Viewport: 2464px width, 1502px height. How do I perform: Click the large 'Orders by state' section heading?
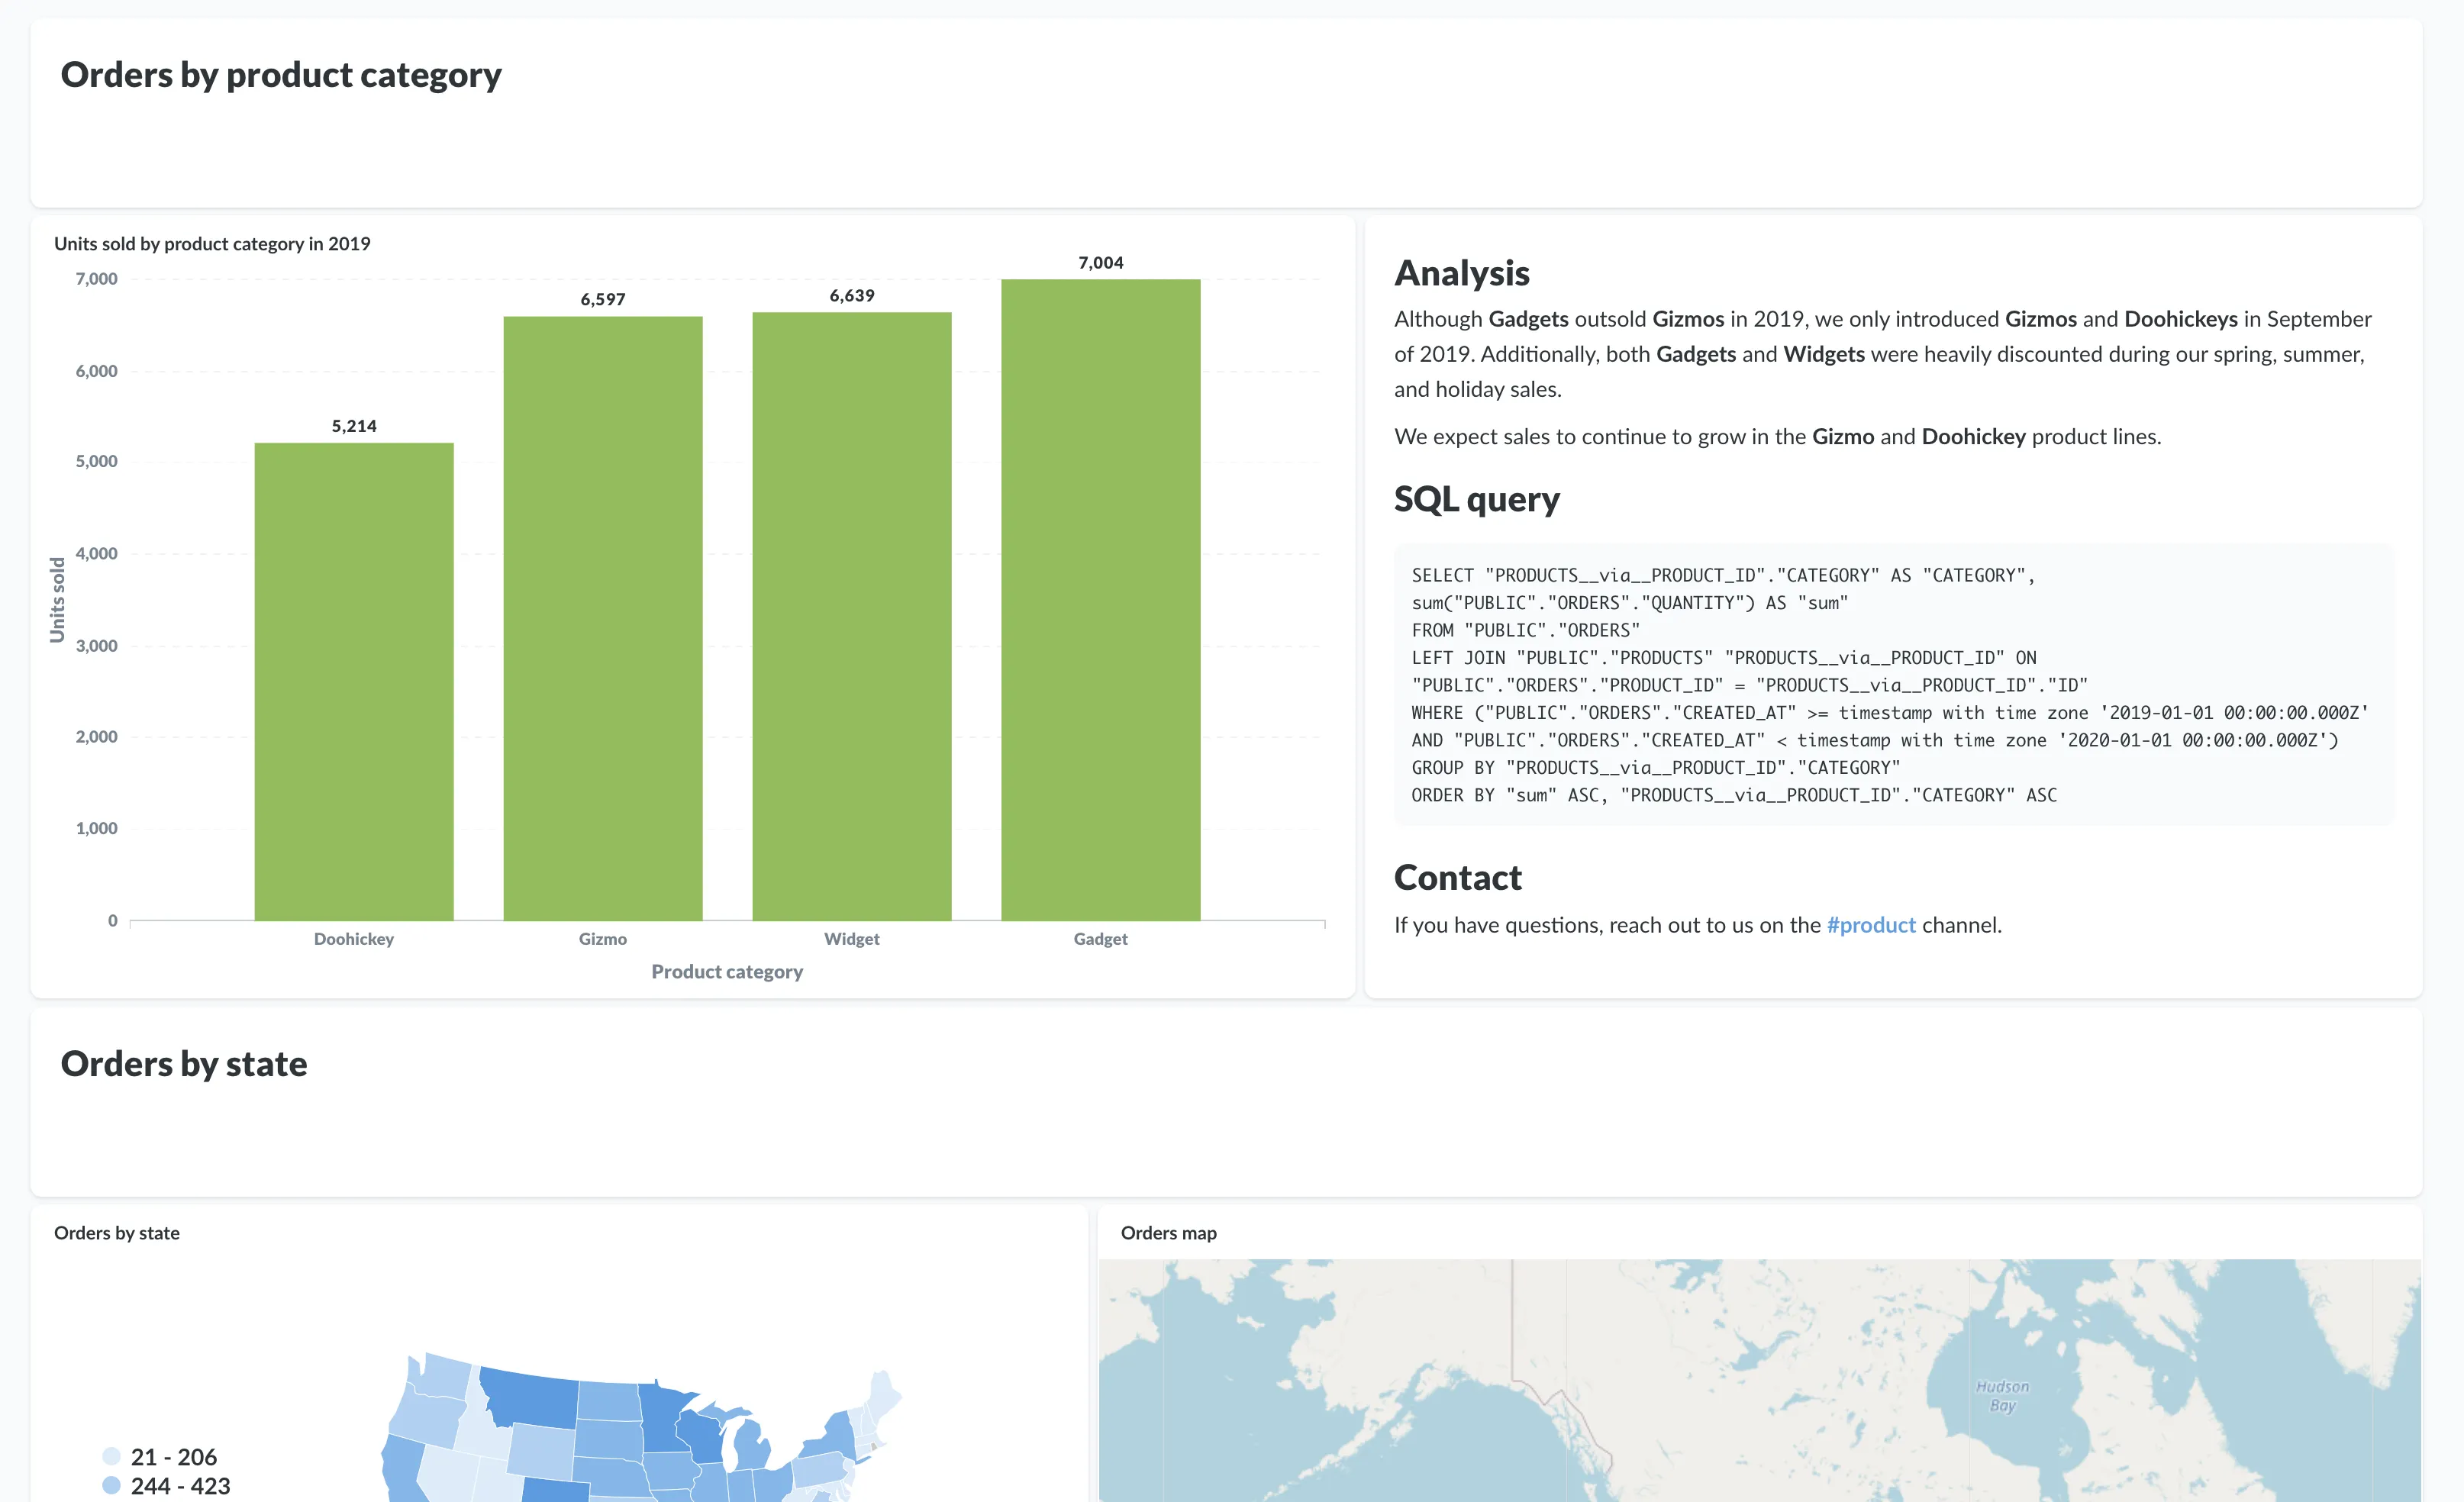184,1064
